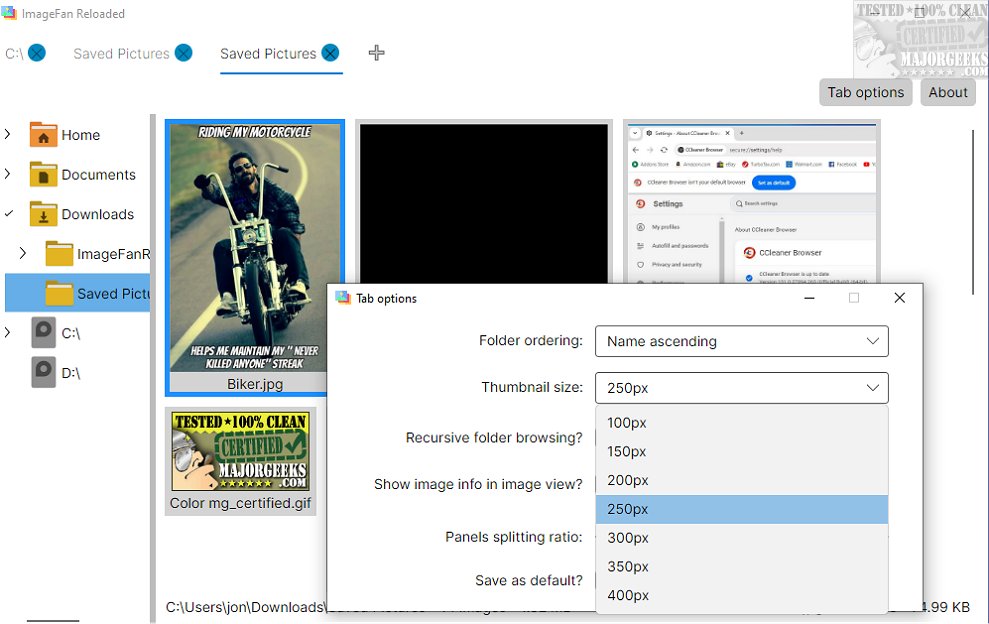989x624 pixels.
Task: Select Documents in the folder tree
Action: (98, 175)
